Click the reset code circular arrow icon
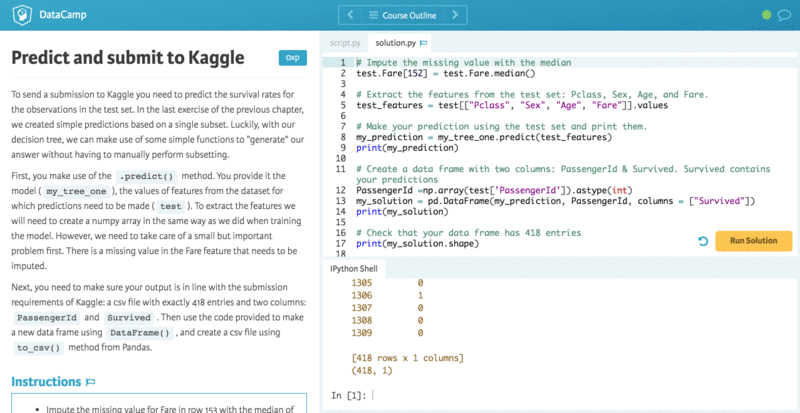This screenshot has width=800, height=413. tap(703, 241)
